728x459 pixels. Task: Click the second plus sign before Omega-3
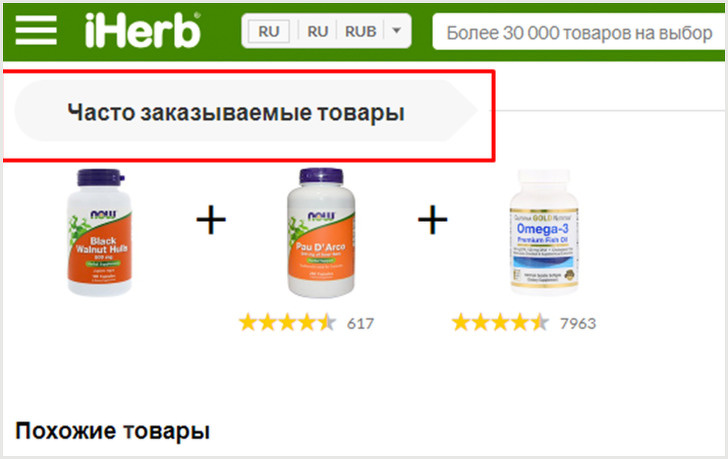coord(432,220)
